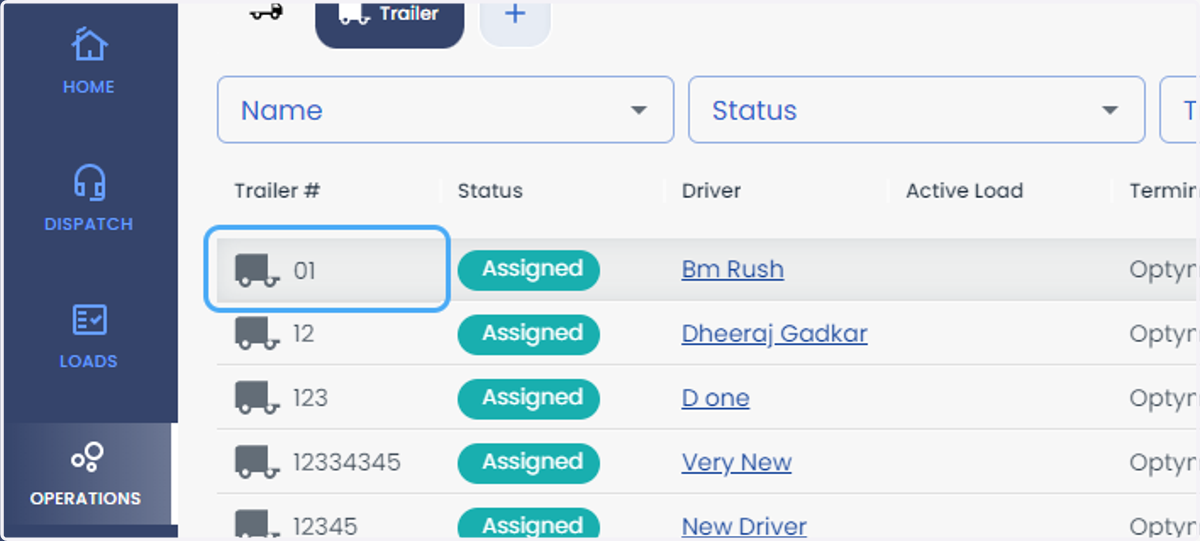Click Assigned badge for trailer 12345
1200x541 pixels.
(529, 525)
